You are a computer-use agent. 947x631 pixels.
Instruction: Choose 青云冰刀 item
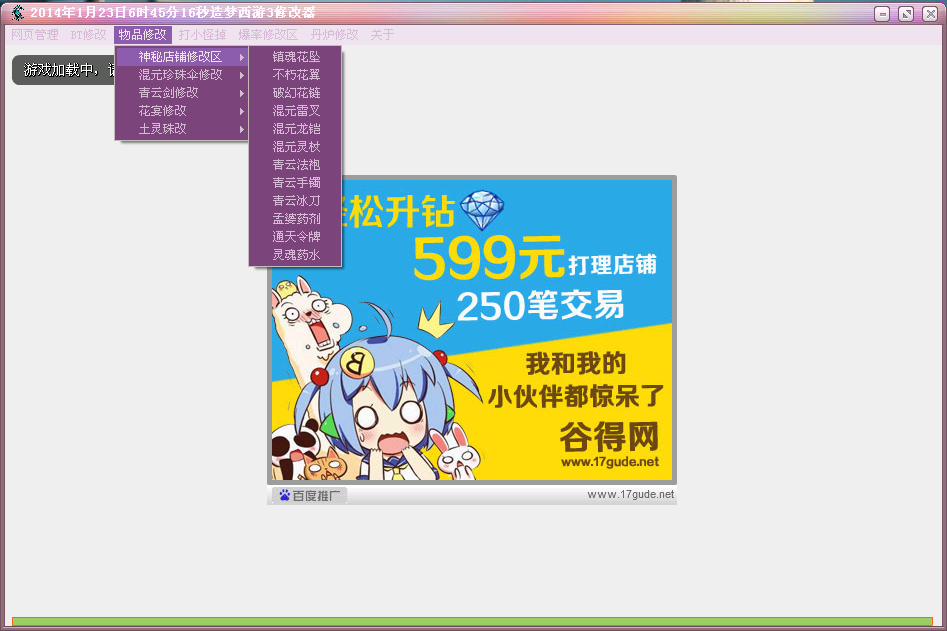[296, 200]
